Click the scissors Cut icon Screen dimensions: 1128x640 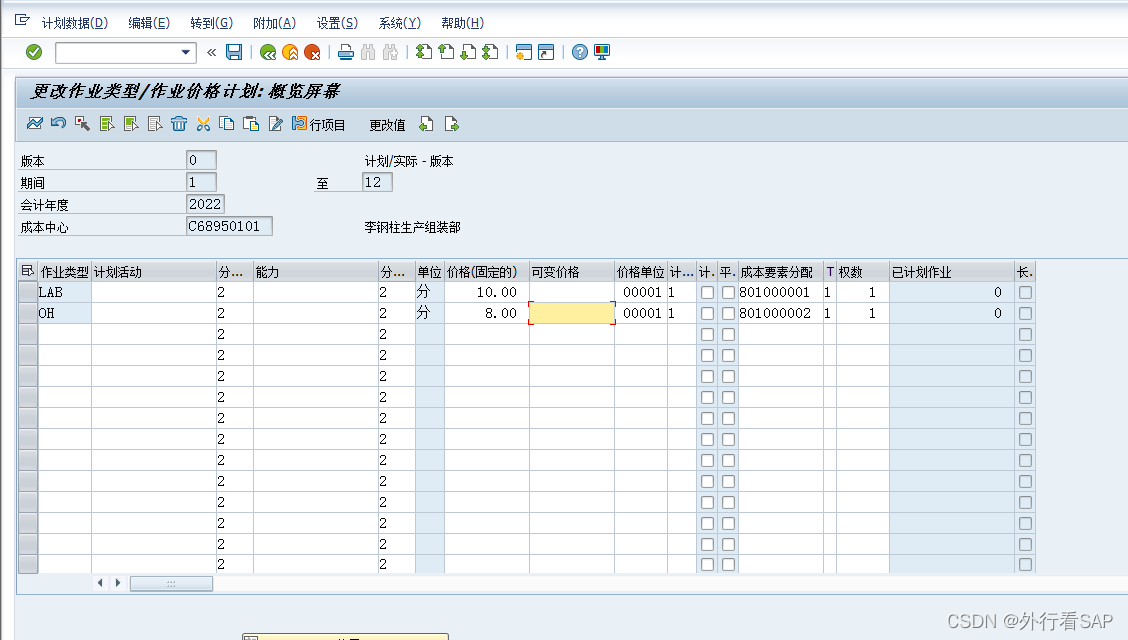coord(203,124)
